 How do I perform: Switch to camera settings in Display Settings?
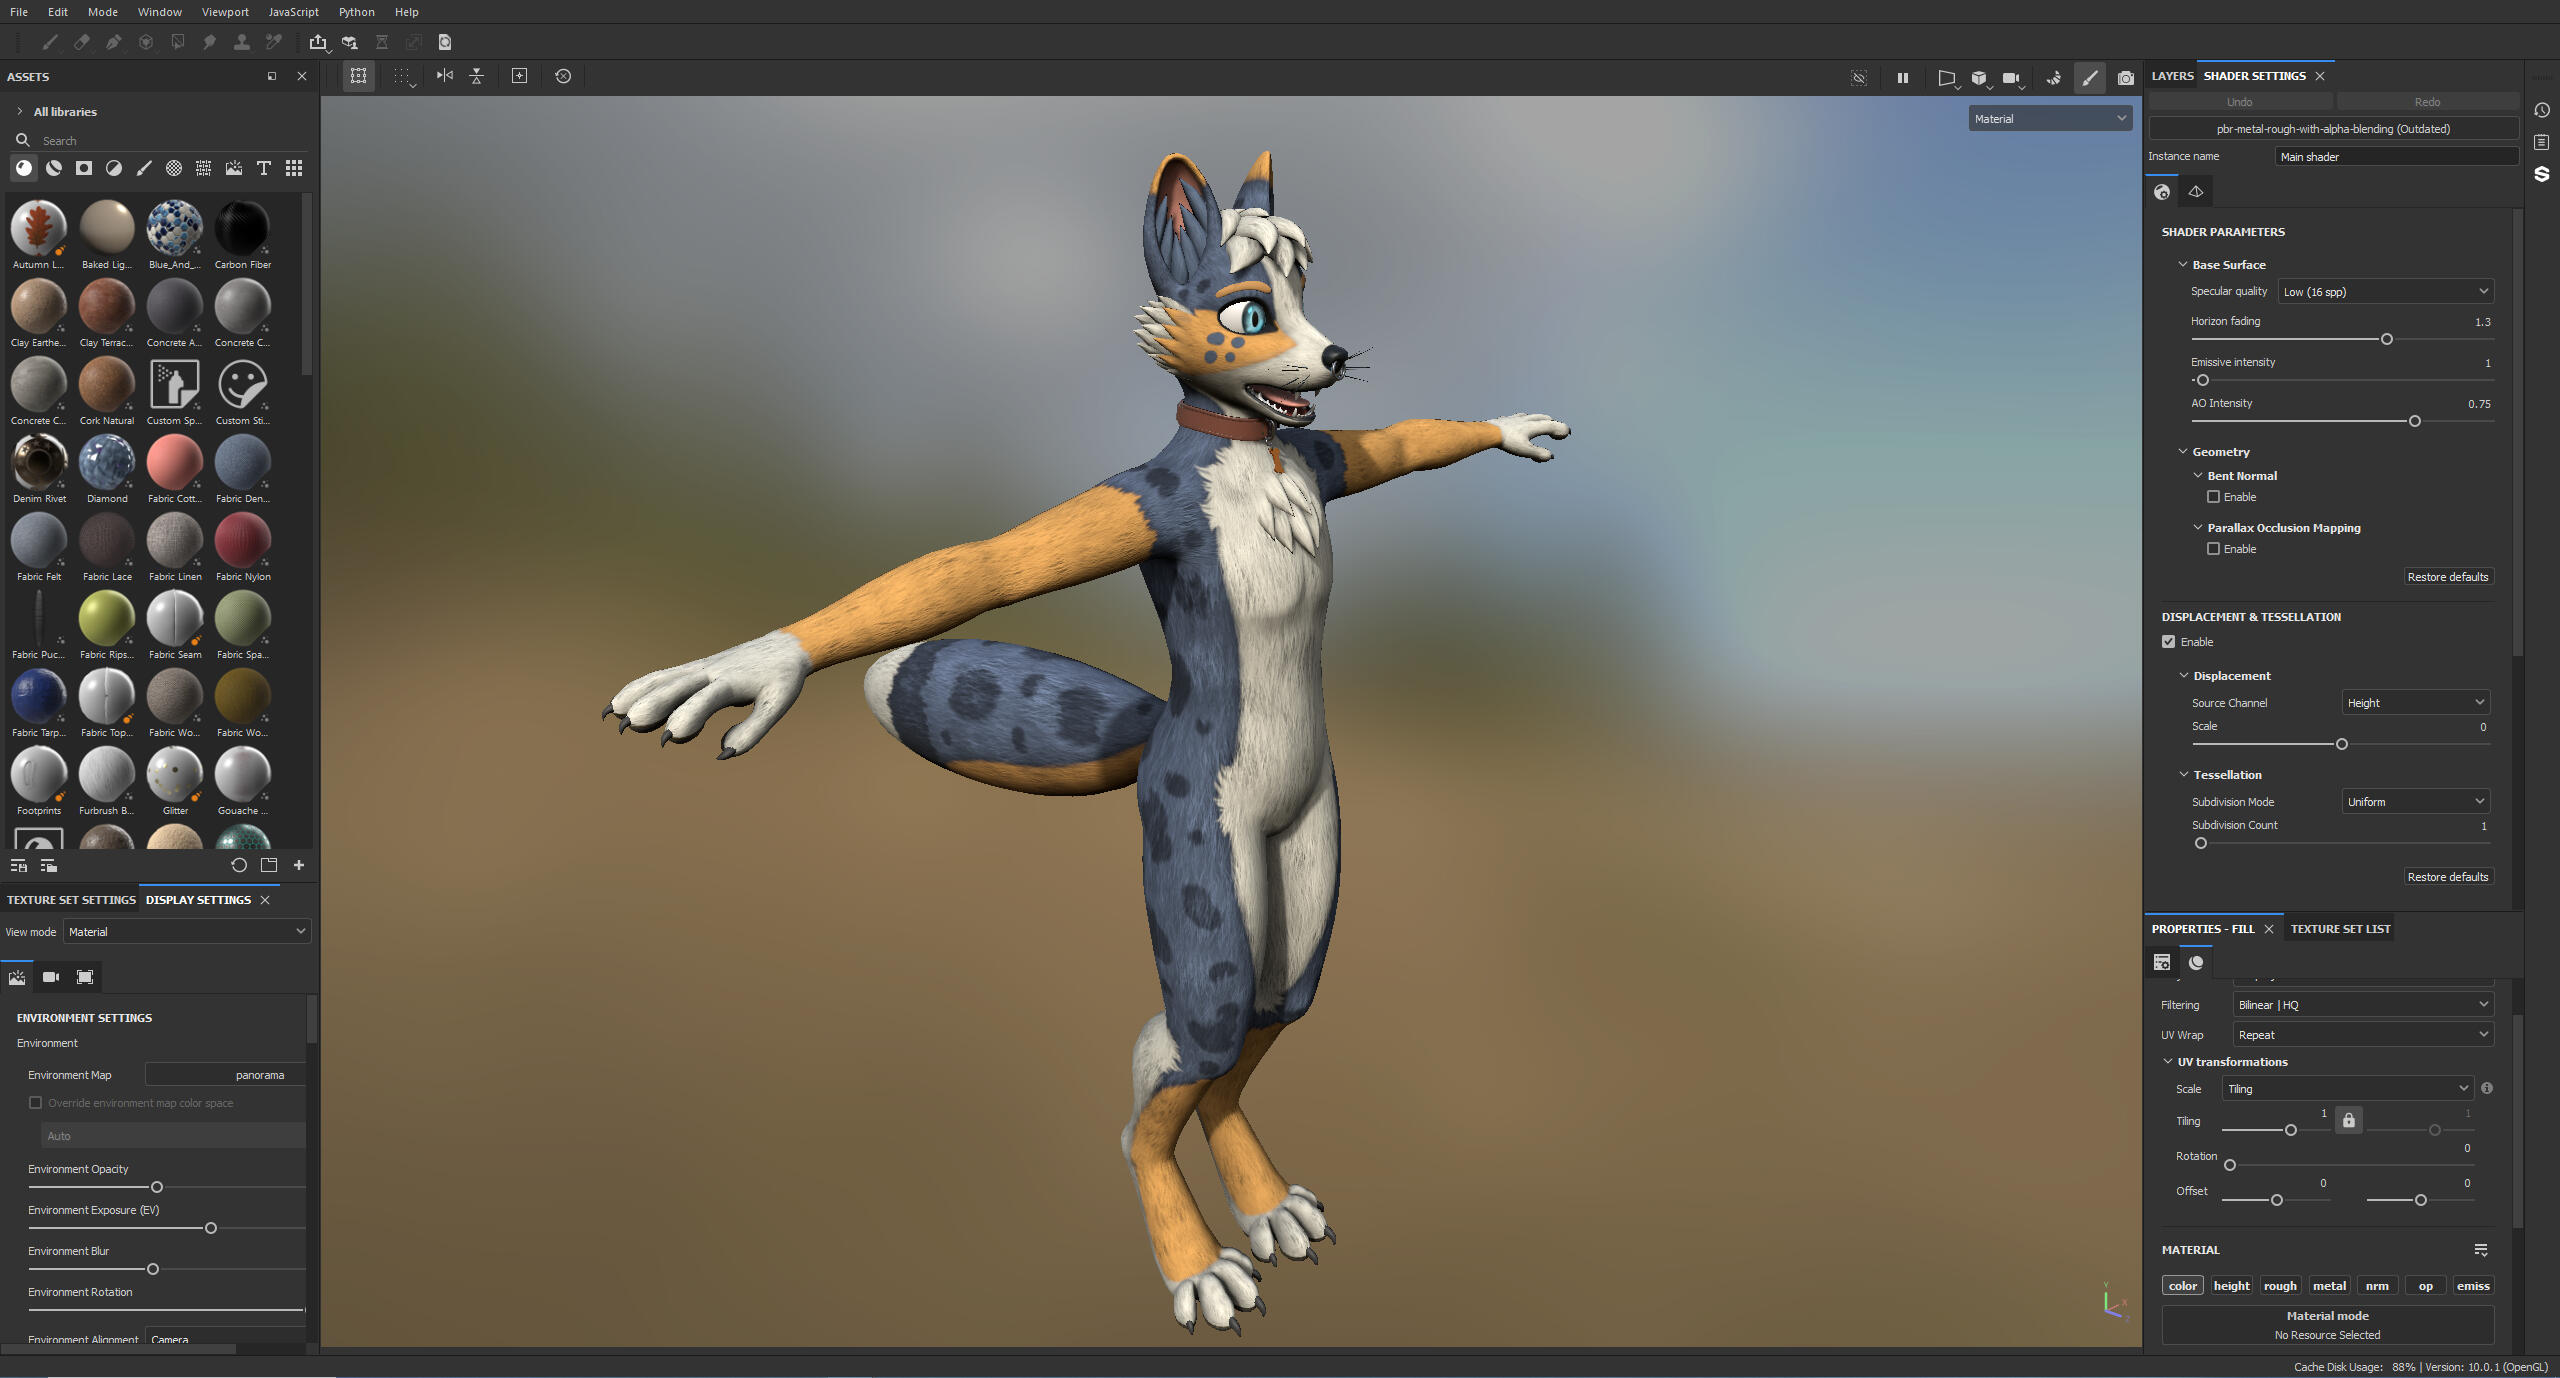click(x=51, y=977)
